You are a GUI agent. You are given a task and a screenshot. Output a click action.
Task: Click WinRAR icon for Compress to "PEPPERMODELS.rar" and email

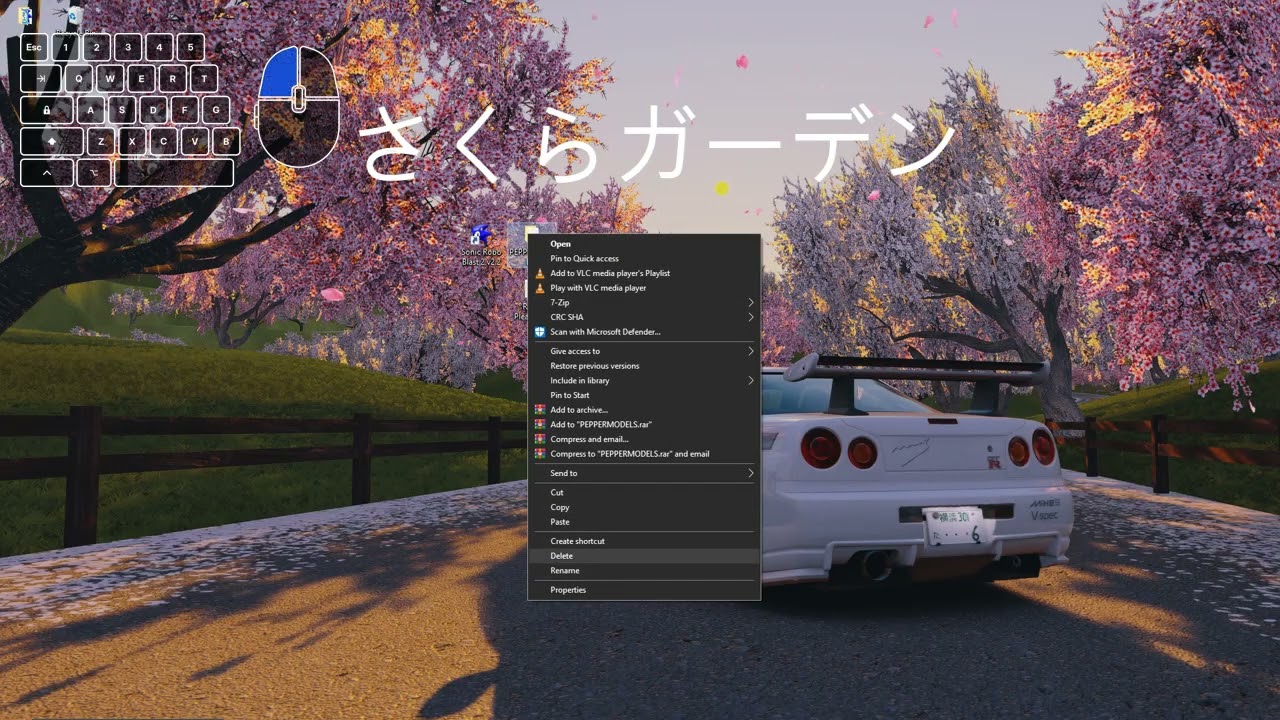tap(540, 454)
